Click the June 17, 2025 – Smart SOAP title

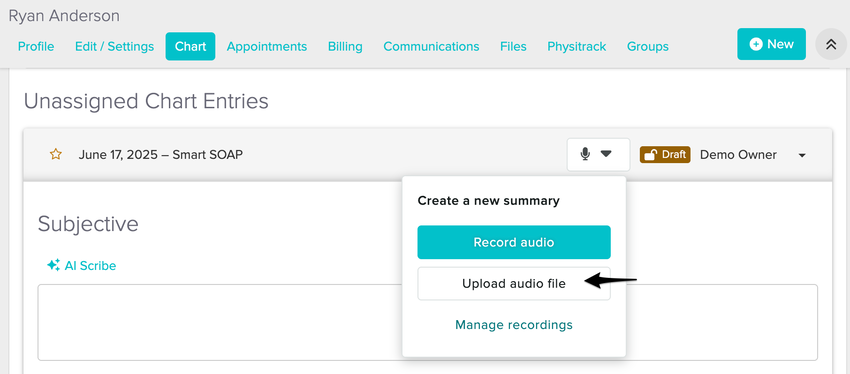pyautogui.click(x=160, y=155)
